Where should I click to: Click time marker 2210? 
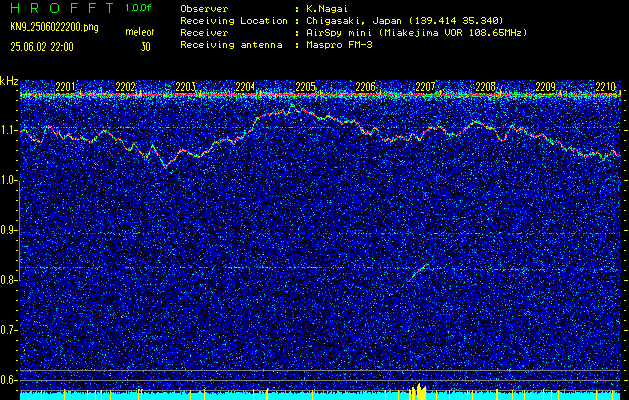(x=605, y=87)
